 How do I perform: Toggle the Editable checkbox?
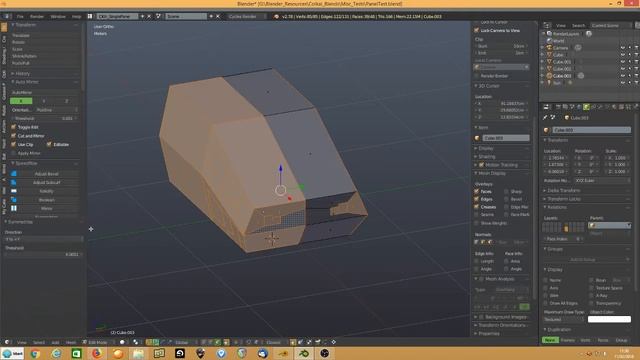point(49,144)
